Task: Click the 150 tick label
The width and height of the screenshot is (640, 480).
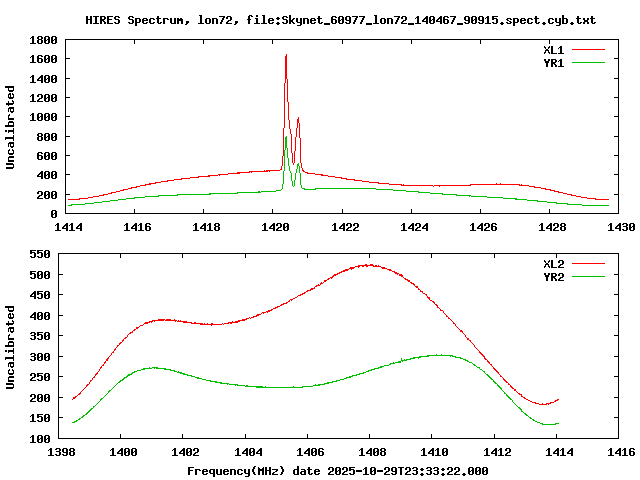Action: (x=40, y=418)
